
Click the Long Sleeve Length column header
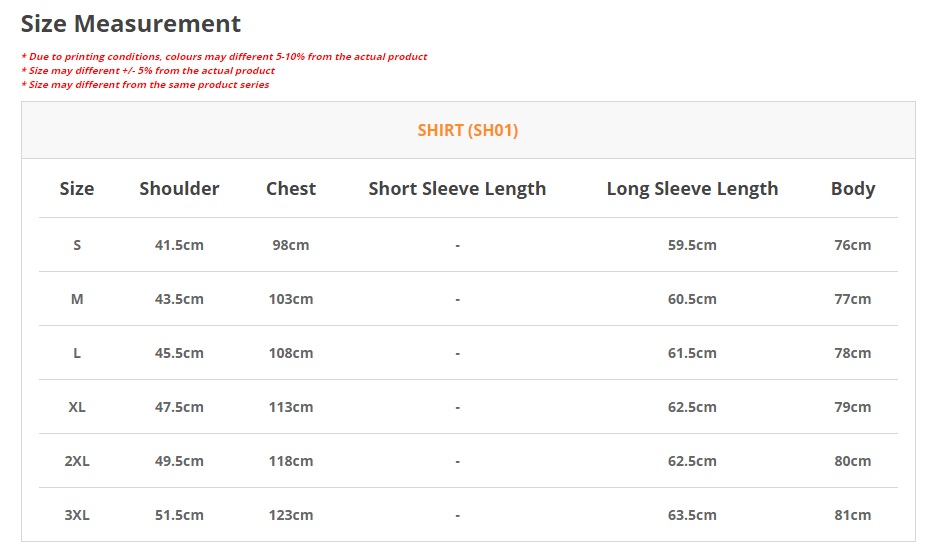point(692,189)
